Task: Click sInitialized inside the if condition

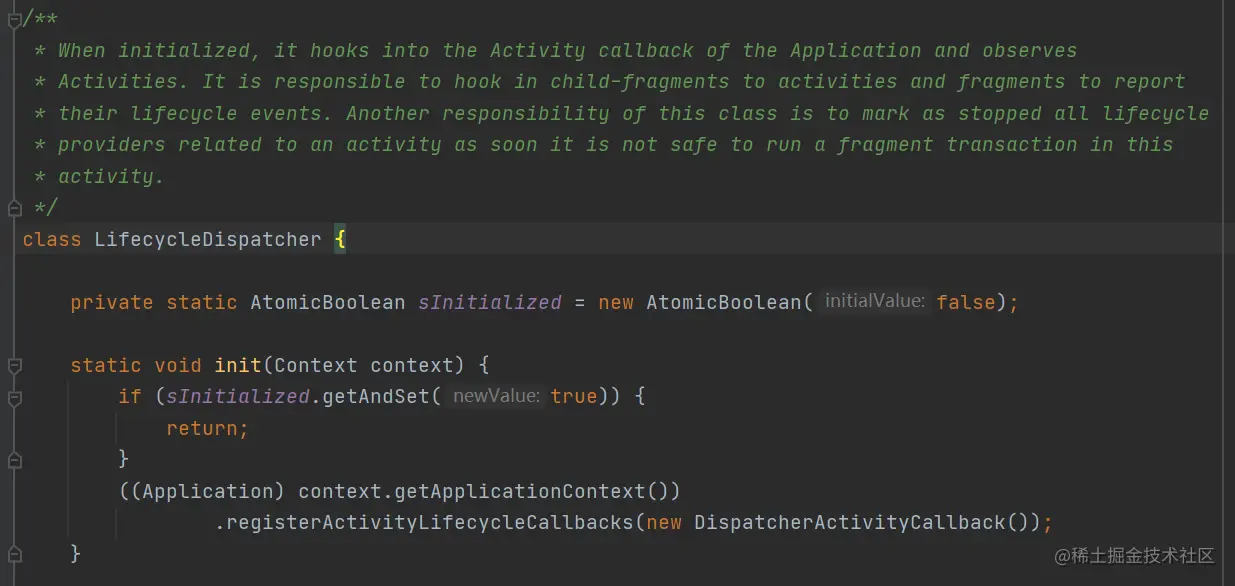Action: (x=238, y=397)
